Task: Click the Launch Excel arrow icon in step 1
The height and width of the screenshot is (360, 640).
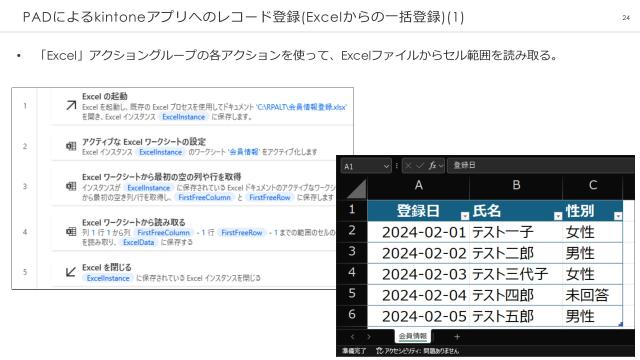Action: tap(71, 106)
